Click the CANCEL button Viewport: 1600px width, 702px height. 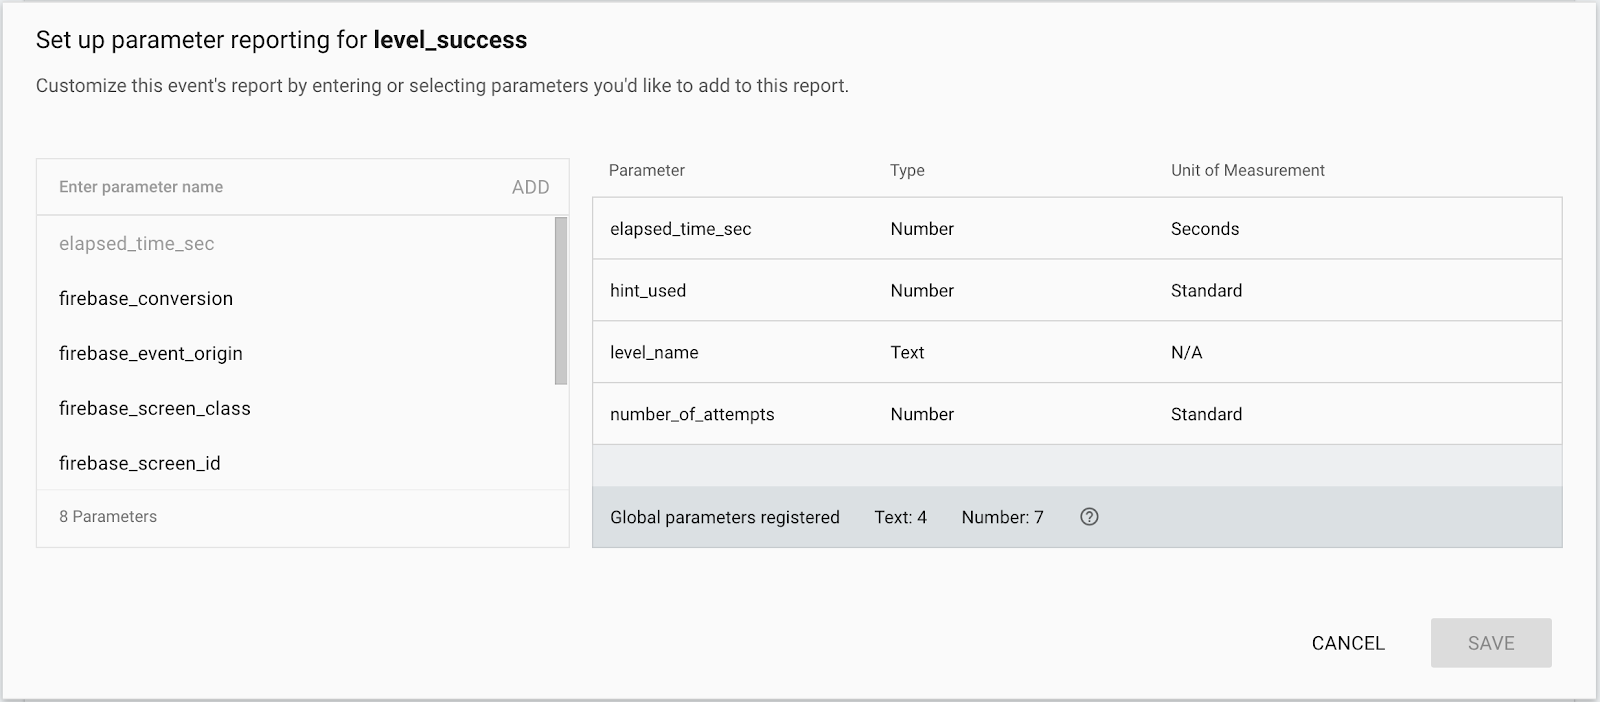click(x=1348, y=643)
